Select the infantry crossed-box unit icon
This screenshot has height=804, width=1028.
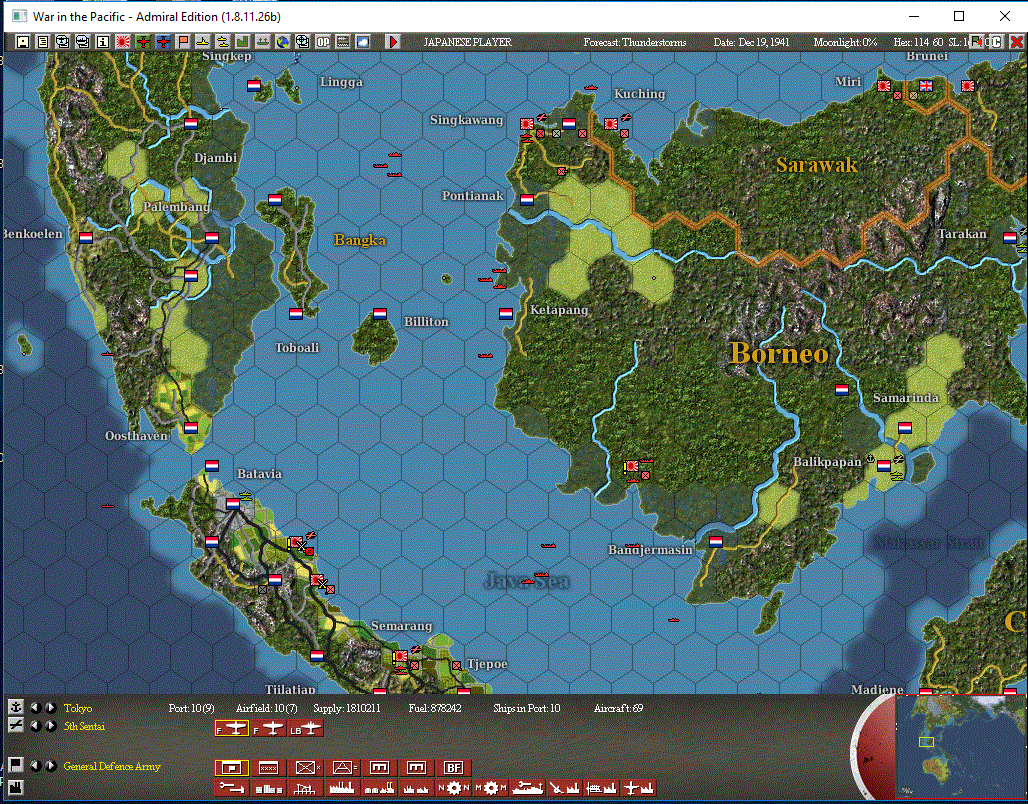click(x=306, y=768)
